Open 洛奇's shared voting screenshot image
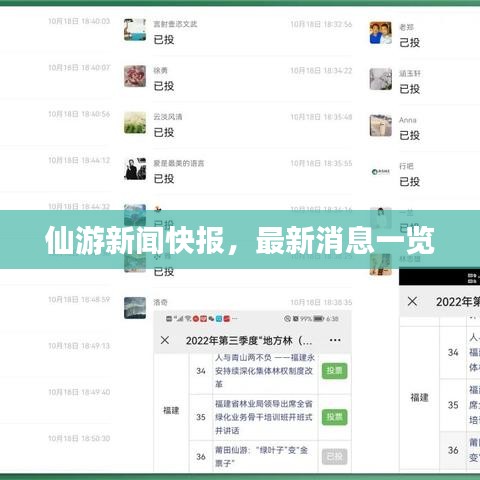The height and width of the screenshot is (480, 480). 252,391
